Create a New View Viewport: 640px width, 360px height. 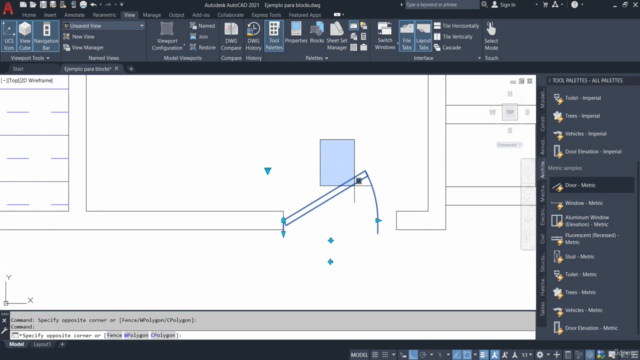pyautogui.click(x=79, y=37)
